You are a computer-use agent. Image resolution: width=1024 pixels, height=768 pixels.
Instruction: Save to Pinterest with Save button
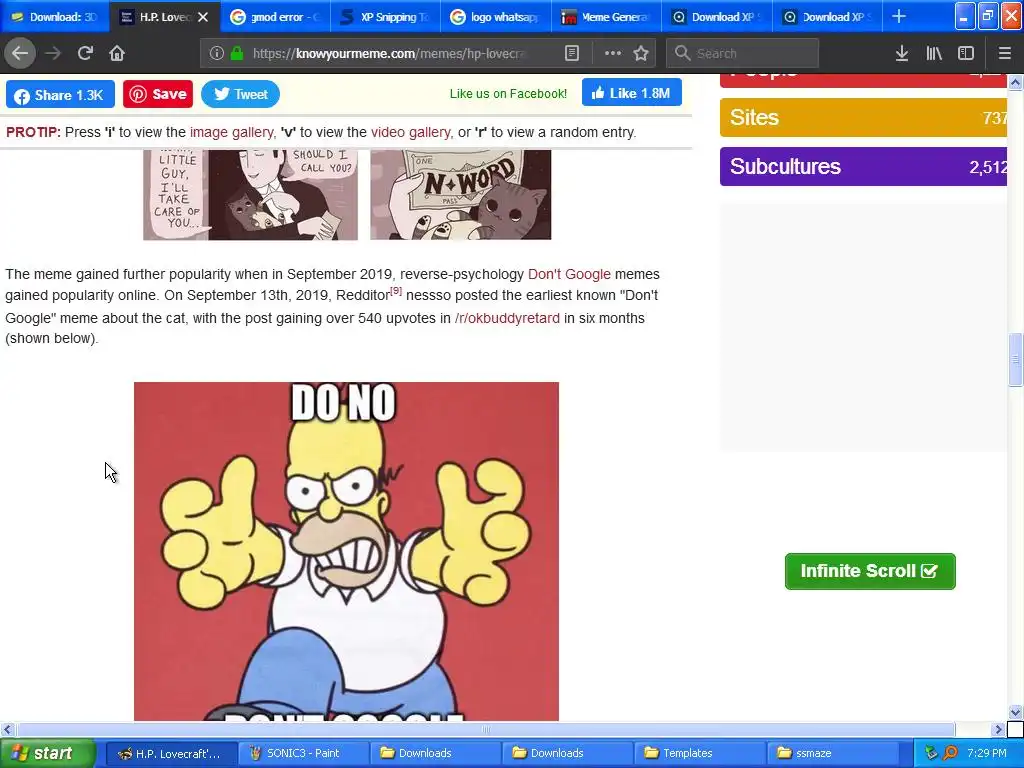[x=158, y=94]
